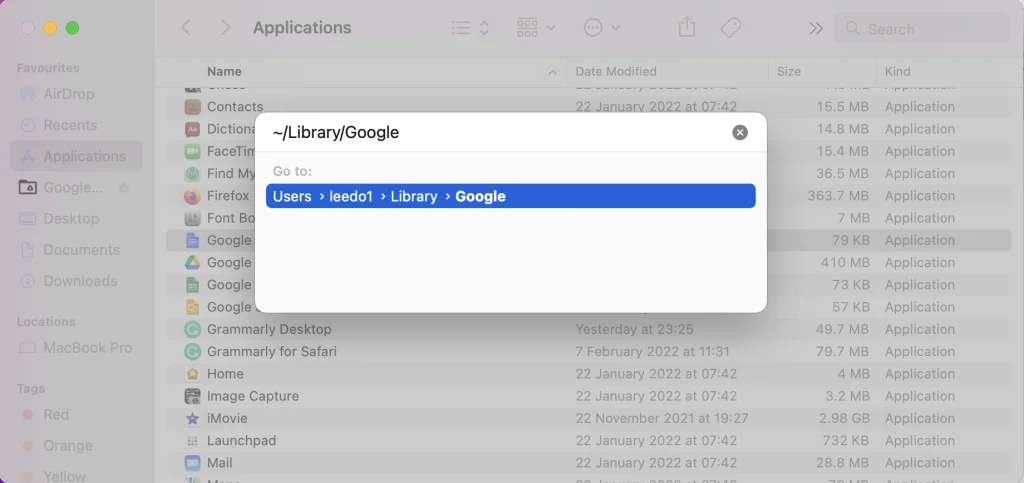
Task: Toggle the Name sort direction arrow
Action: click(552, 72)
